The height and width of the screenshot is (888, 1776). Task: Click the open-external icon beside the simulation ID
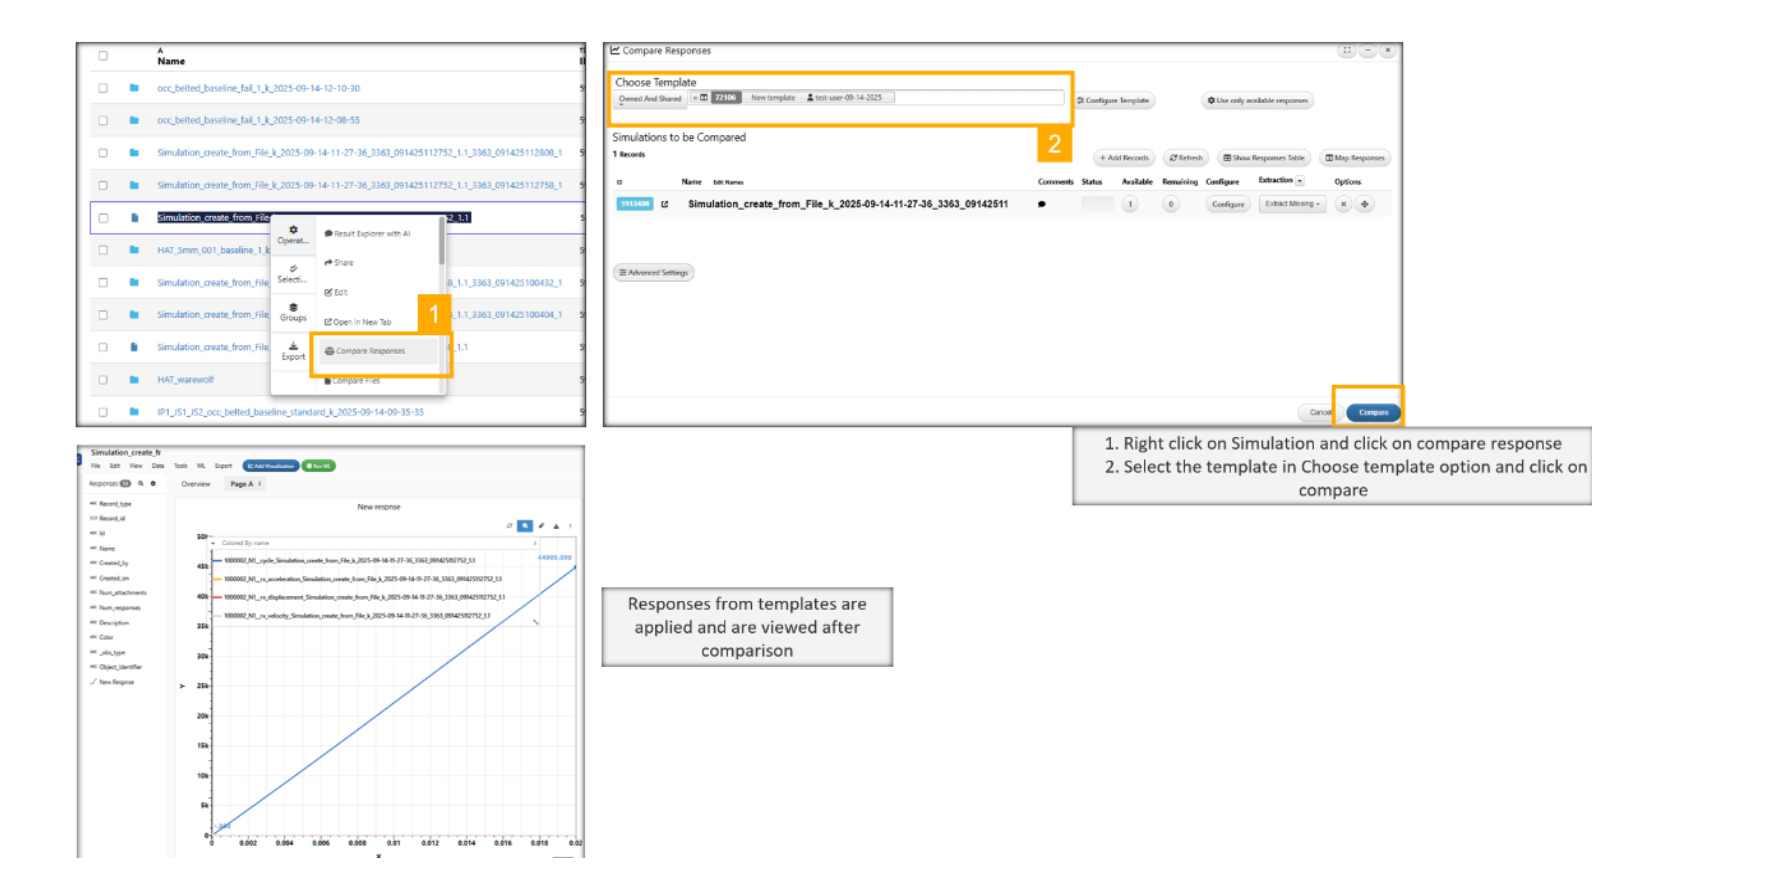click(664, 204)
